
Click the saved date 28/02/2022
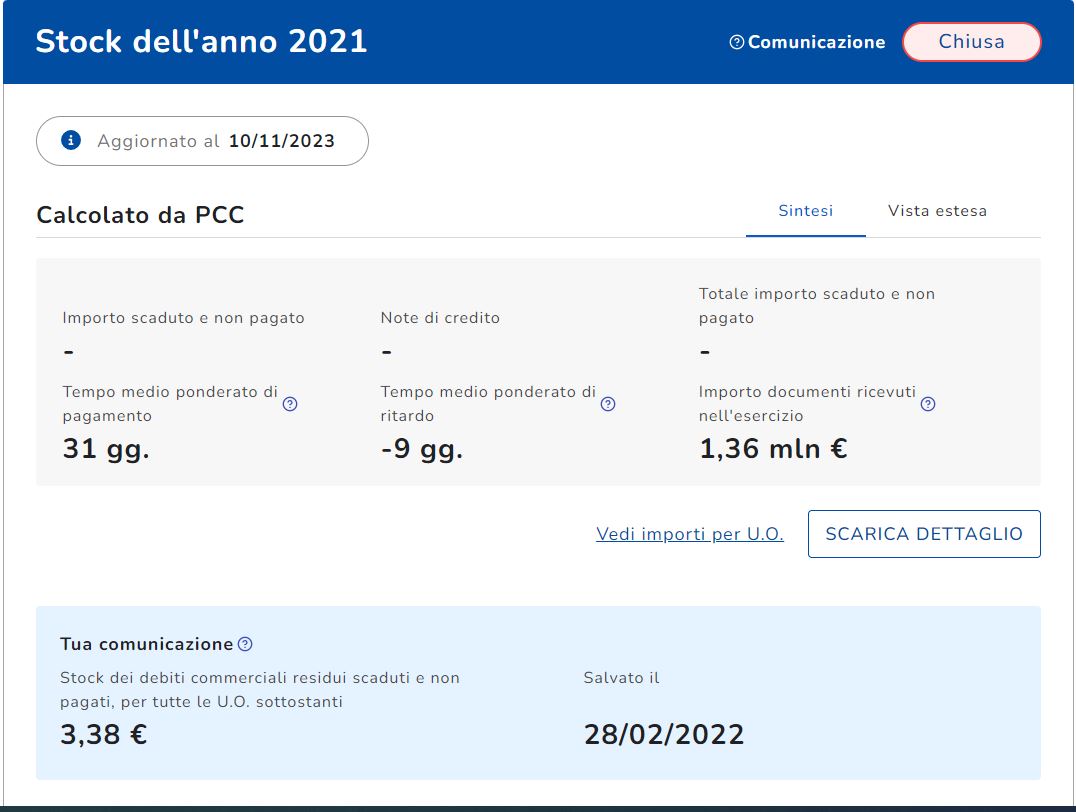[x=664, y=735]
